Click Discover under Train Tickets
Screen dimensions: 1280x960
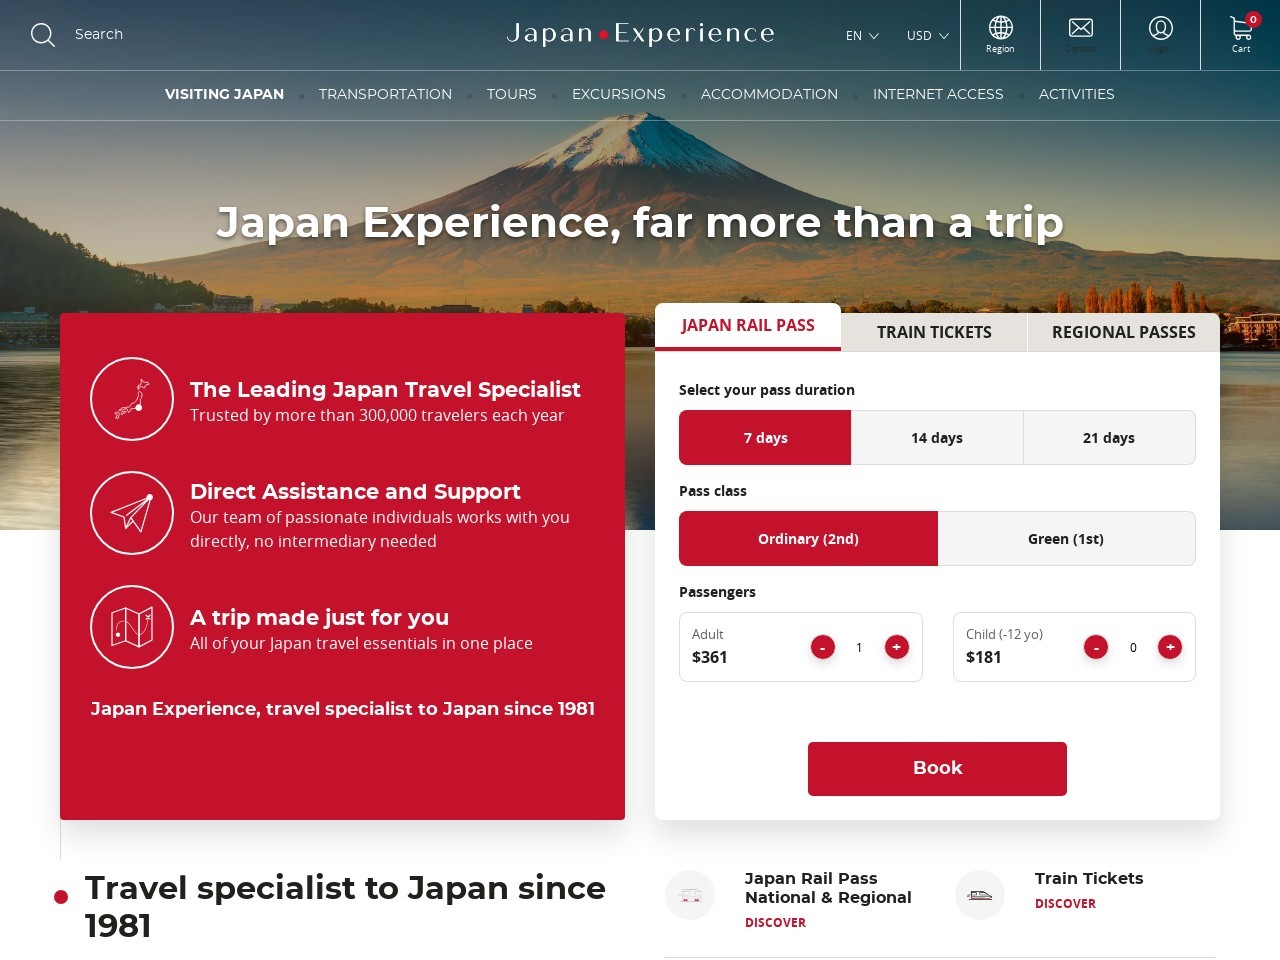tap(1065, 904)
